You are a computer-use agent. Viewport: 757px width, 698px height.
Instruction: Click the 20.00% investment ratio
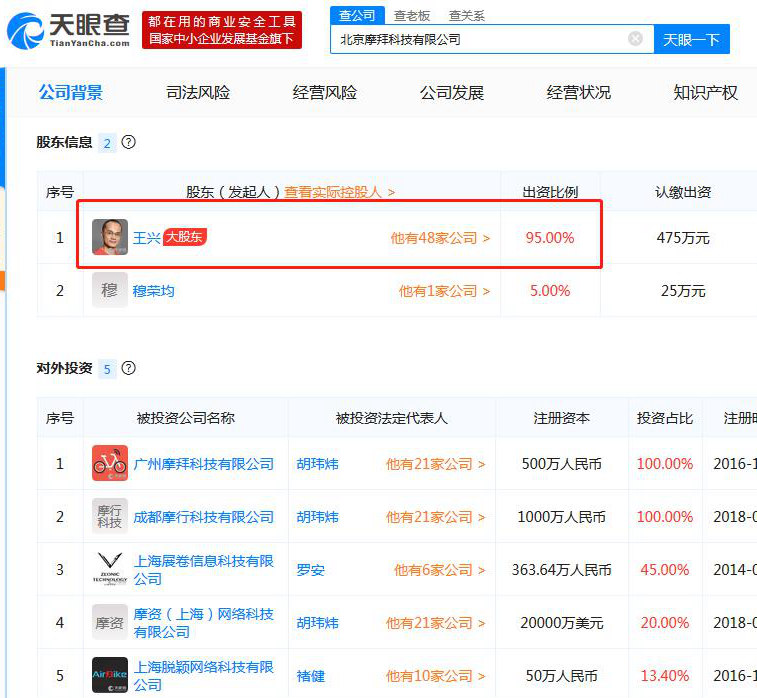(665, 623)
